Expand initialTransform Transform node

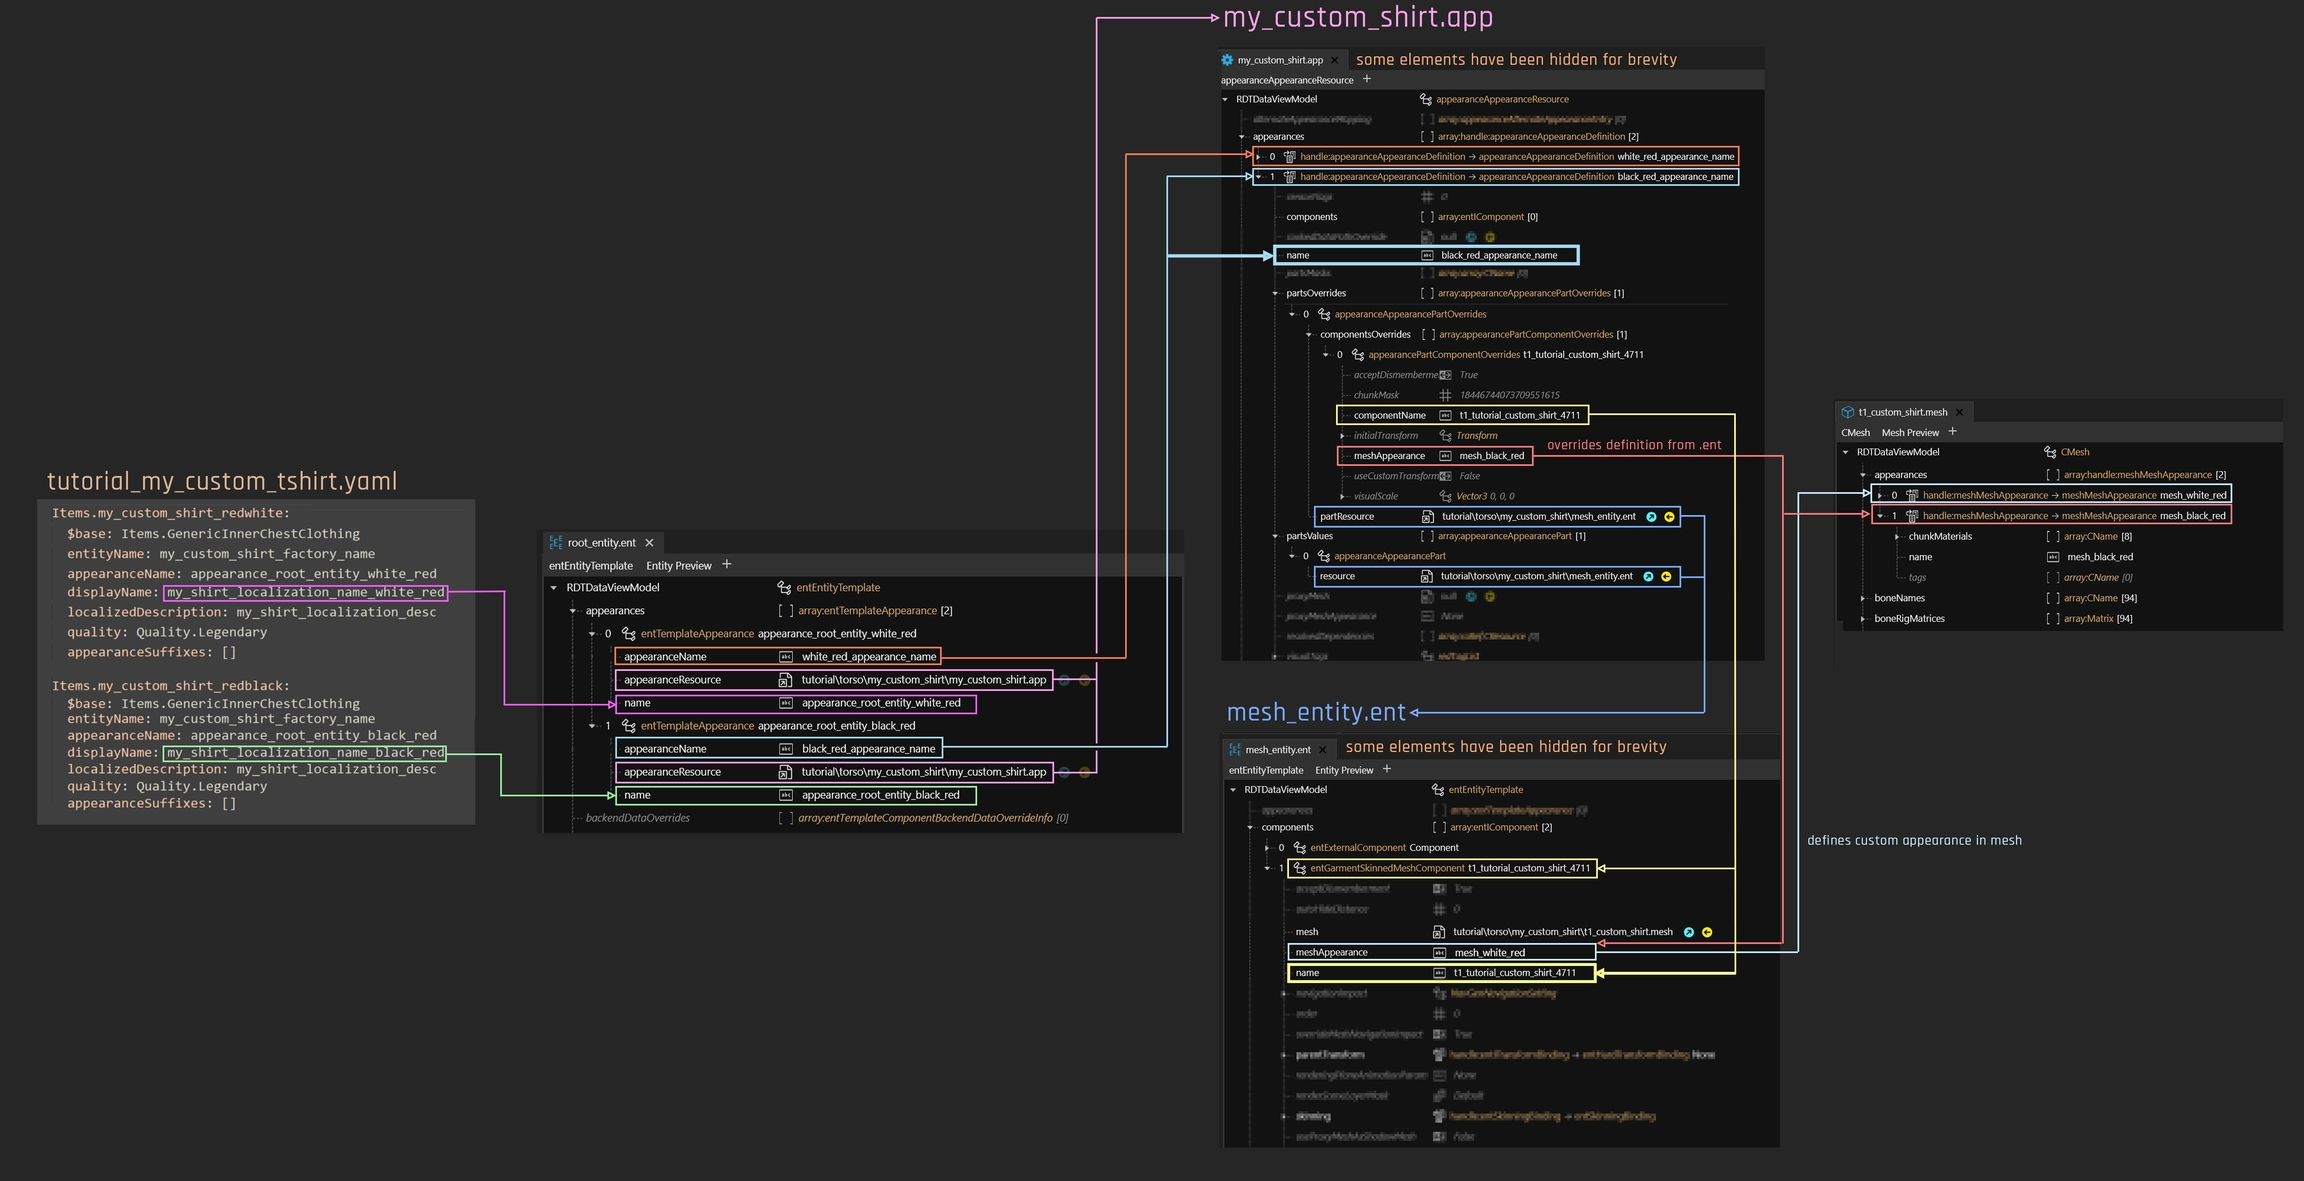click(1343, 436)
